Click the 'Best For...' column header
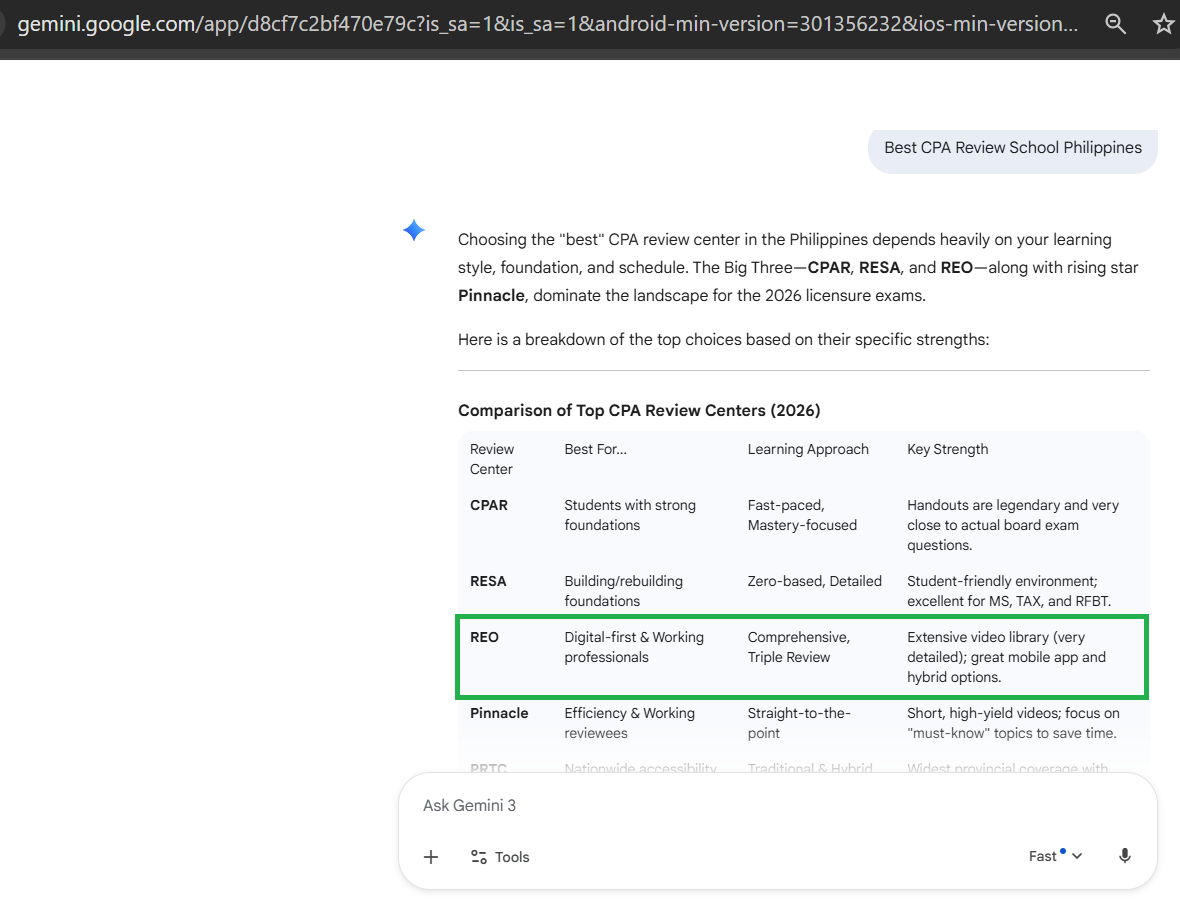 pos(595,449)
